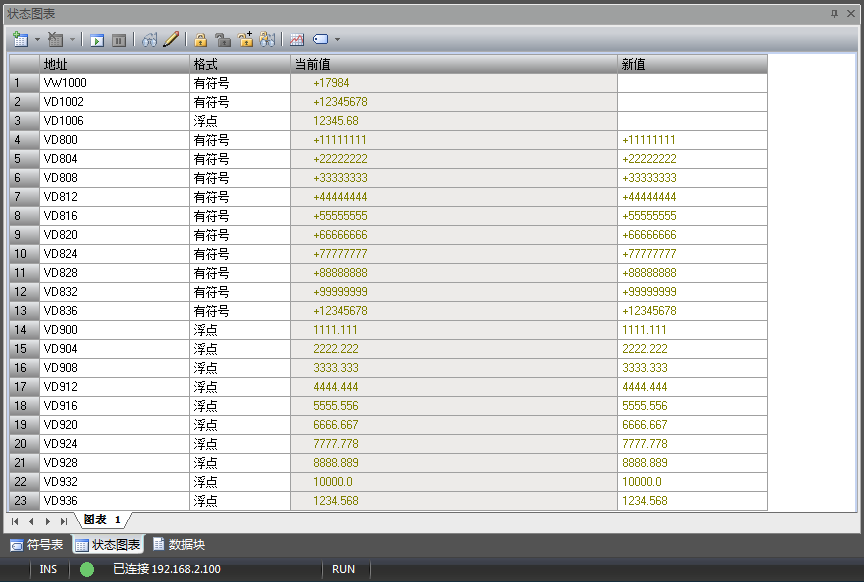Click the pin icon of 状态图表 panel

[835, 13]
